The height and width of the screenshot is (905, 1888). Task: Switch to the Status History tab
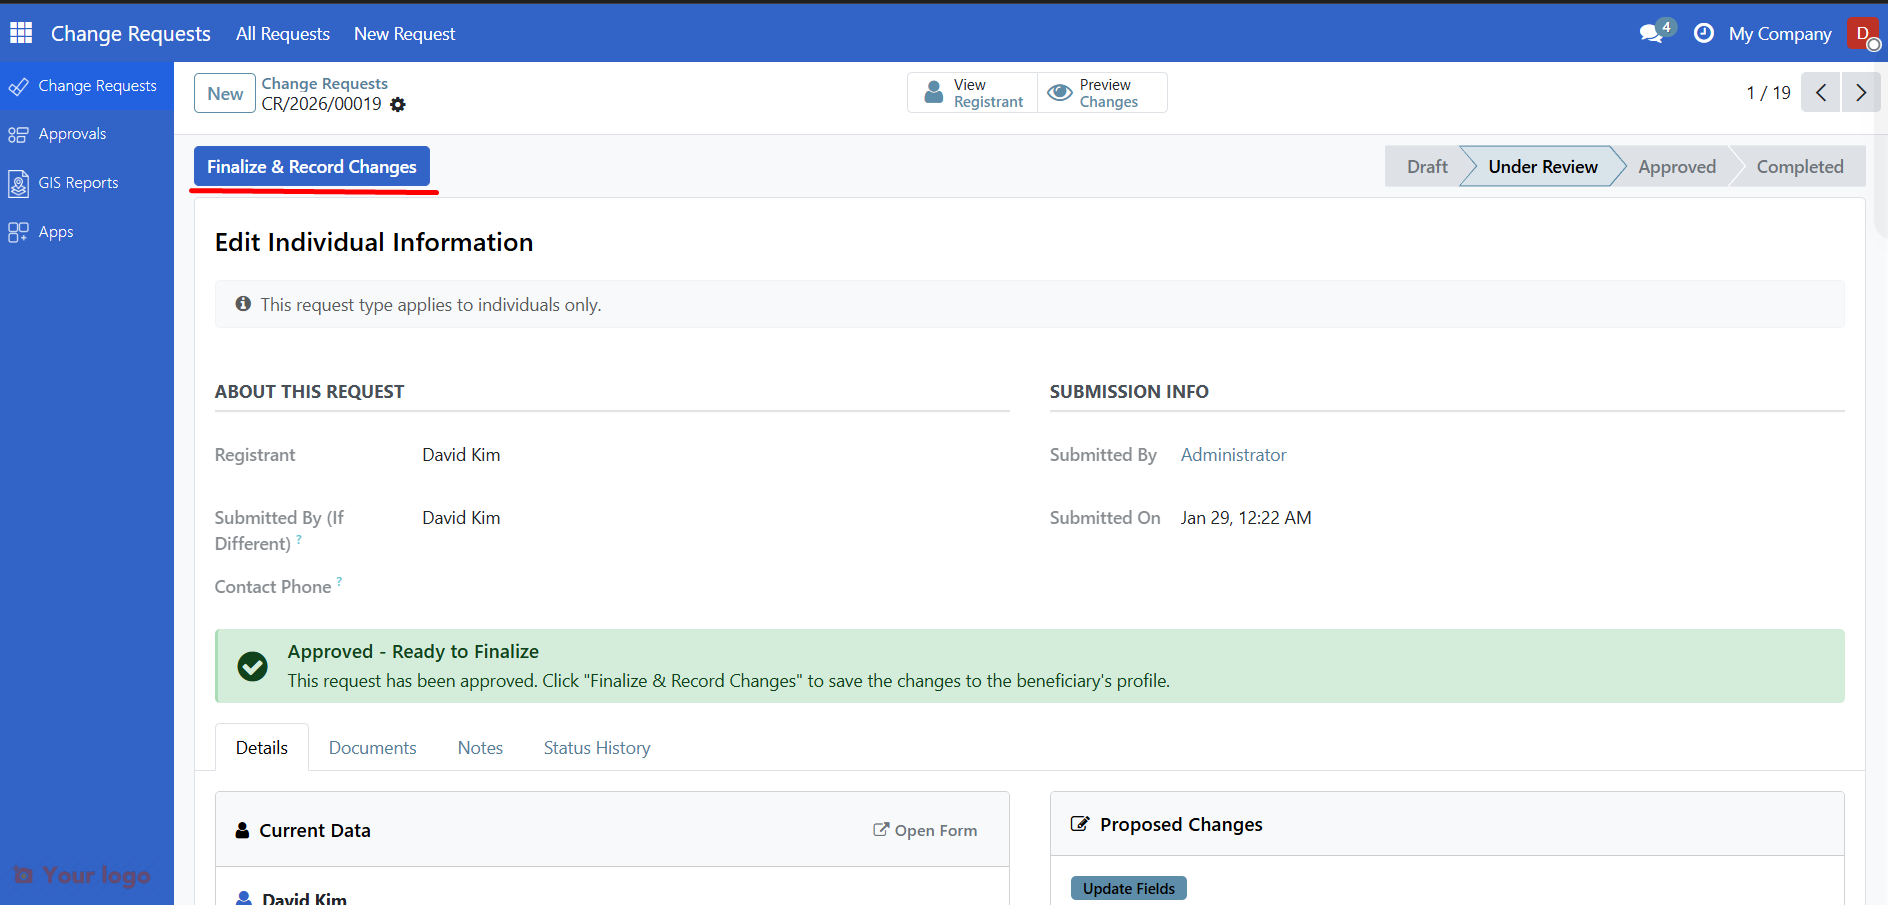tap(597, 748)
